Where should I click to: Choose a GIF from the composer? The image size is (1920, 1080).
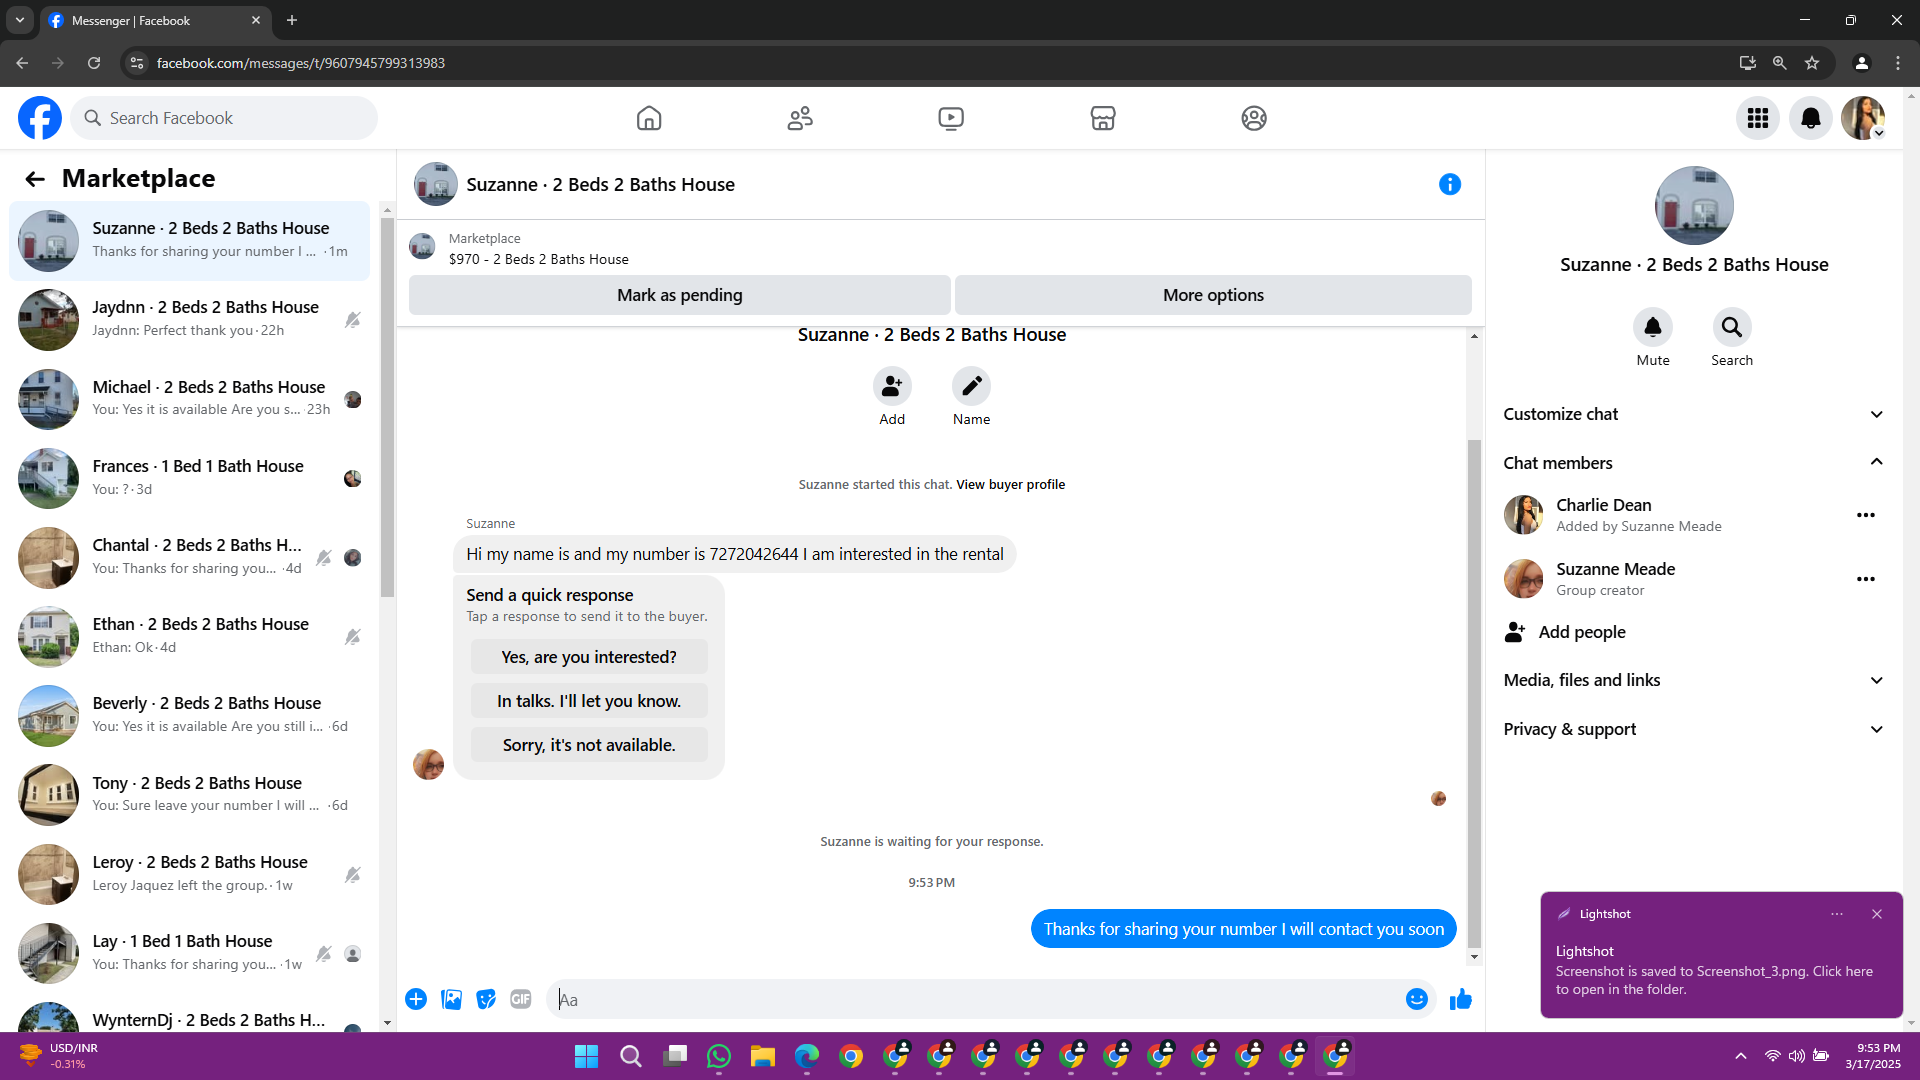point(521,999)
